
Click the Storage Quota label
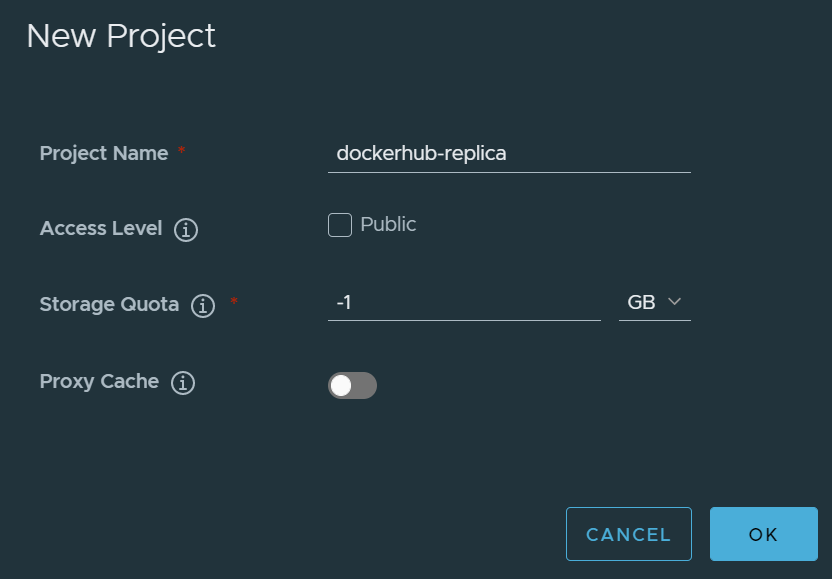109,304
